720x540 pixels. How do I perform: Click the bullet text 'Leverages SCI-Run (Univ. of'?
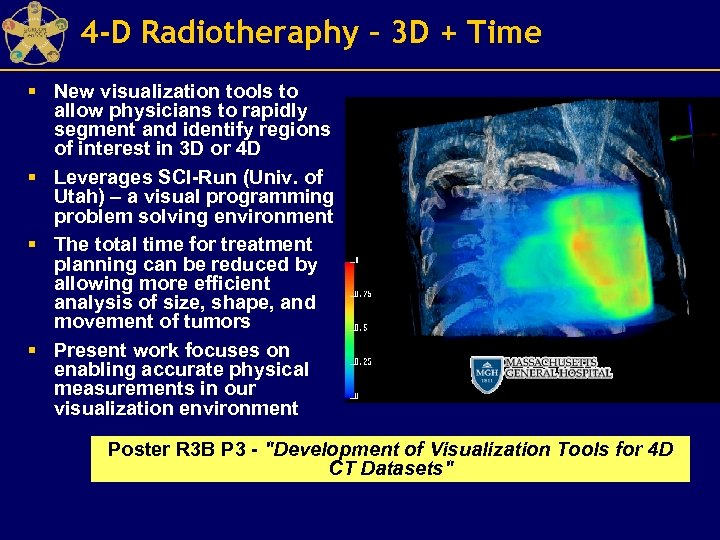pos(188,177)
